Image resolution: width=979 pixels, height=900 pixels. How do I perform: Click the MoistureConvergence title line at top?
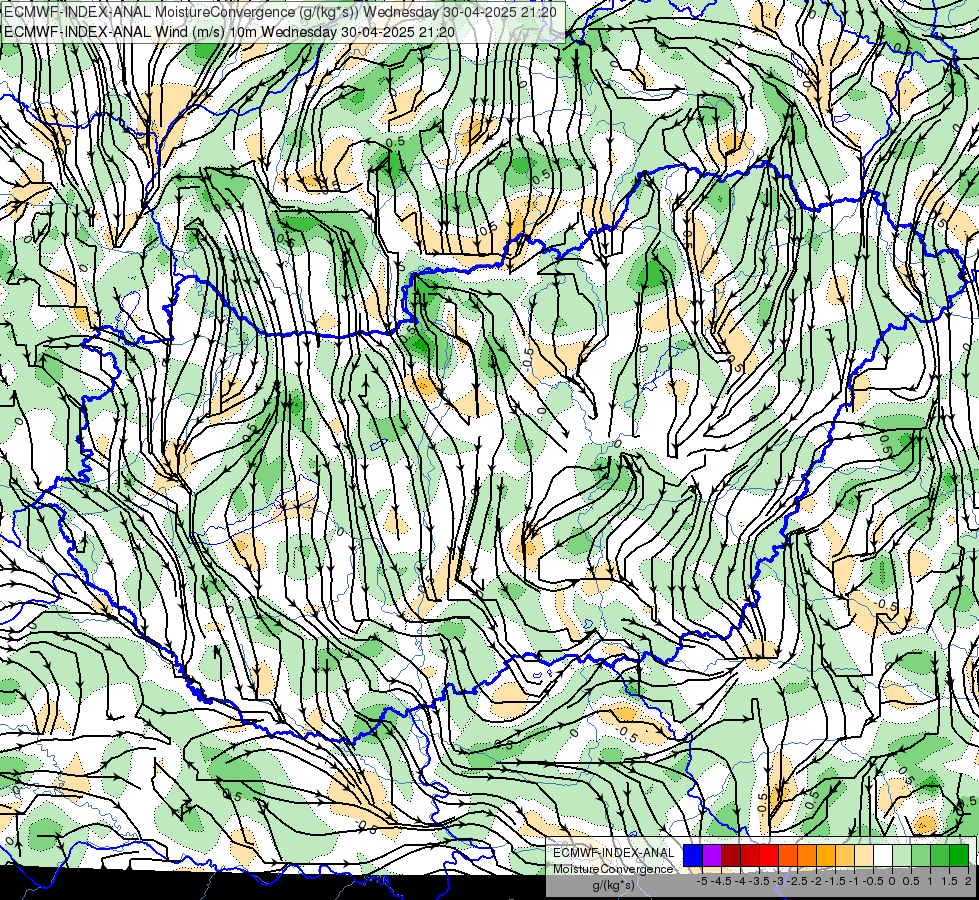[280, 12]
